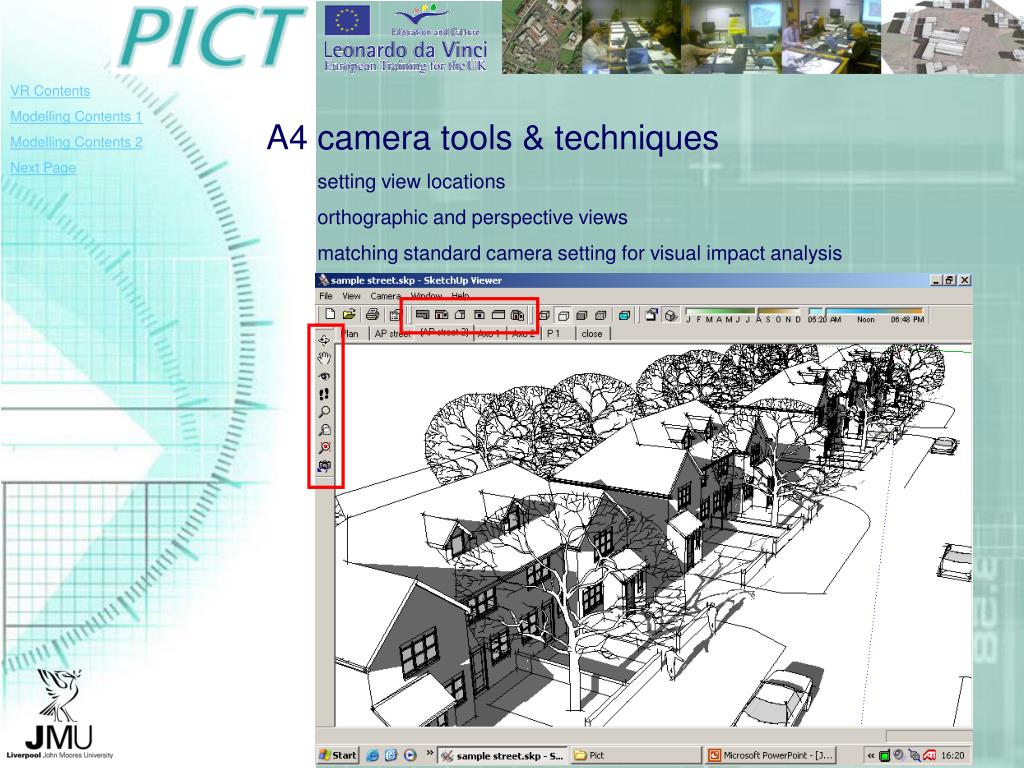The height and width of the screenshot is (768, 1024).
Task: Click the Leonardo da Vinci banner logo
Action: [x=406, y=38]
